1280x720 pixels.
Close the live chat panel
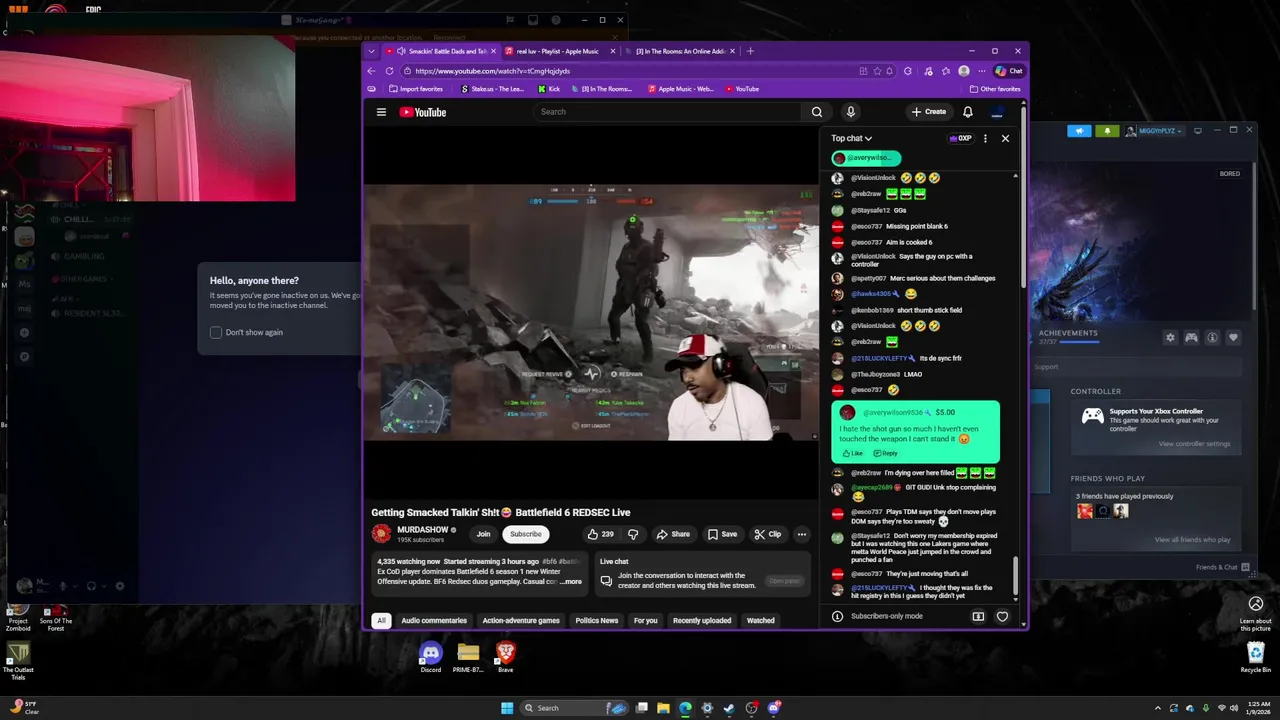coord(1005,138)
